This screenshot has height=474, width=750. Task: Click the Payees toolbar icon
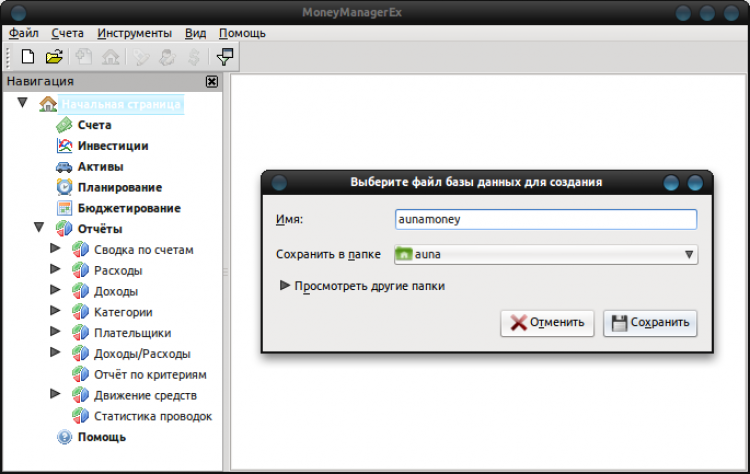coord(167,57)
